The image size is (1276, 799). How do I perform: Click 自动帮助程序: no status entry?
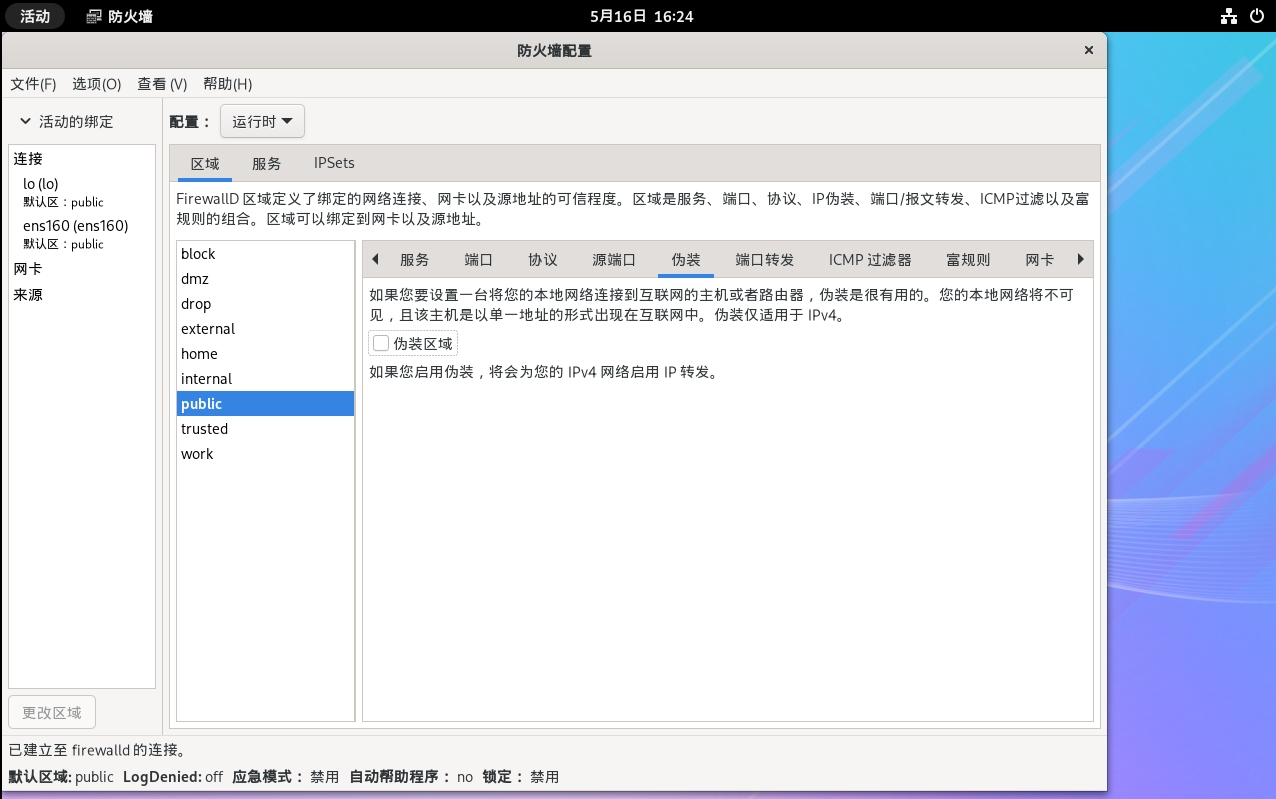[411, 777]
